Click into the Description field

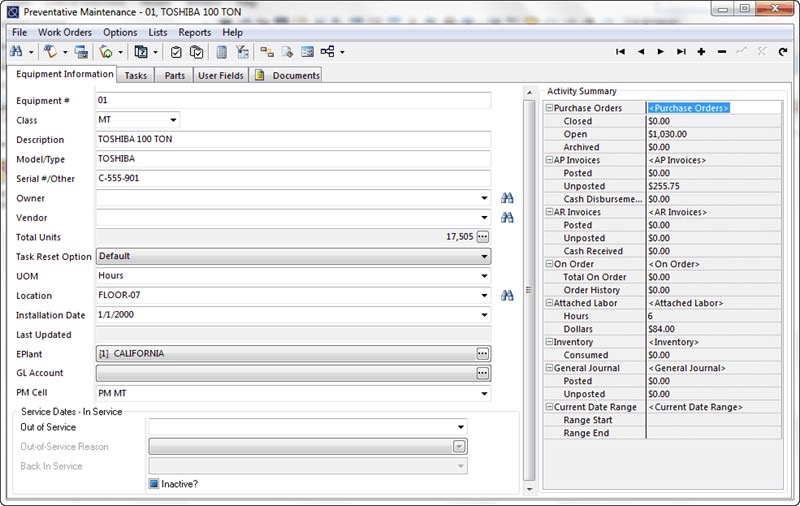(292, 140)
